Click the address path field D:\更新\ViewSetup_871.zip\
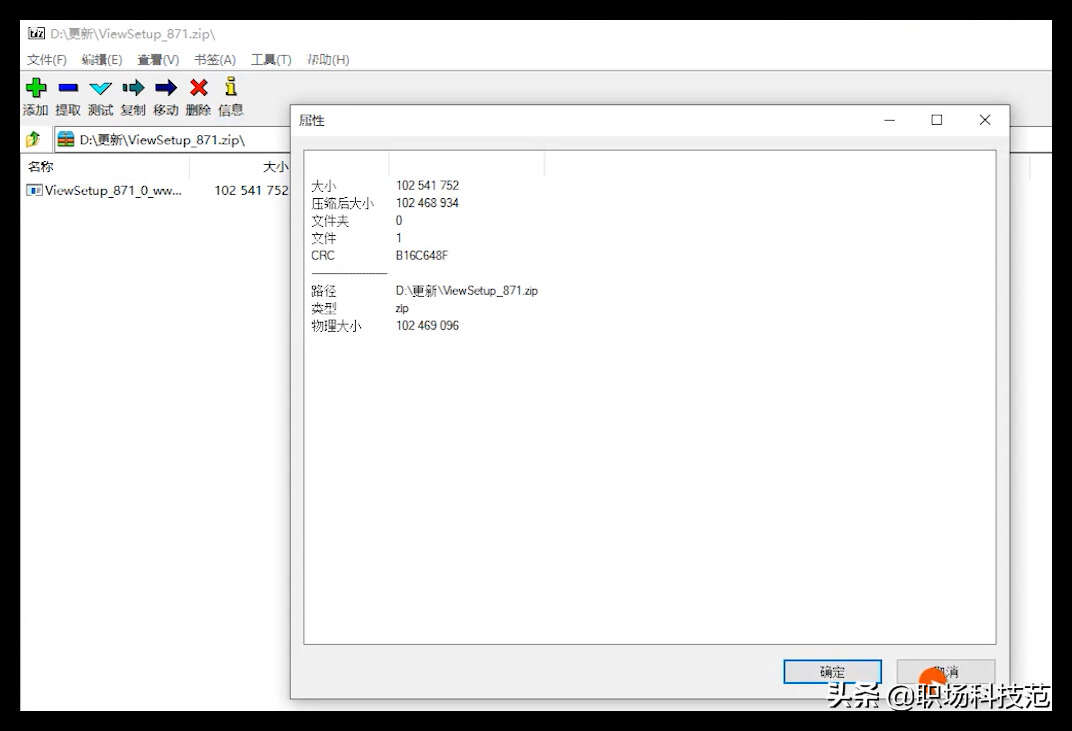The image size is (1072, 731). (x=172, y=139)
